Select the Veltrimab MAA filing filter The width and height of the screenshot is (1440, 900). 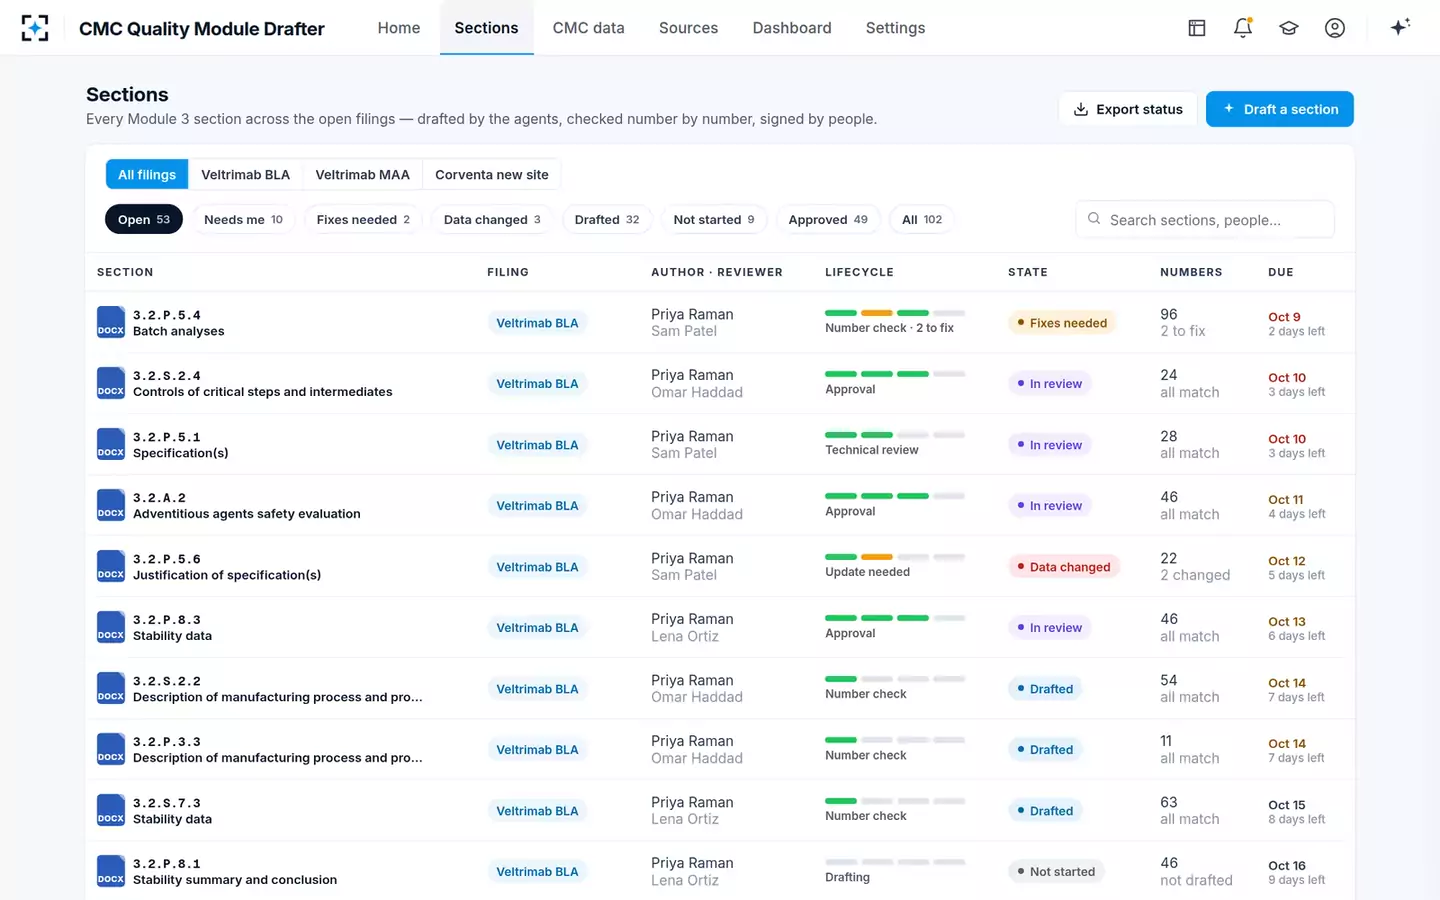point(362,175)
